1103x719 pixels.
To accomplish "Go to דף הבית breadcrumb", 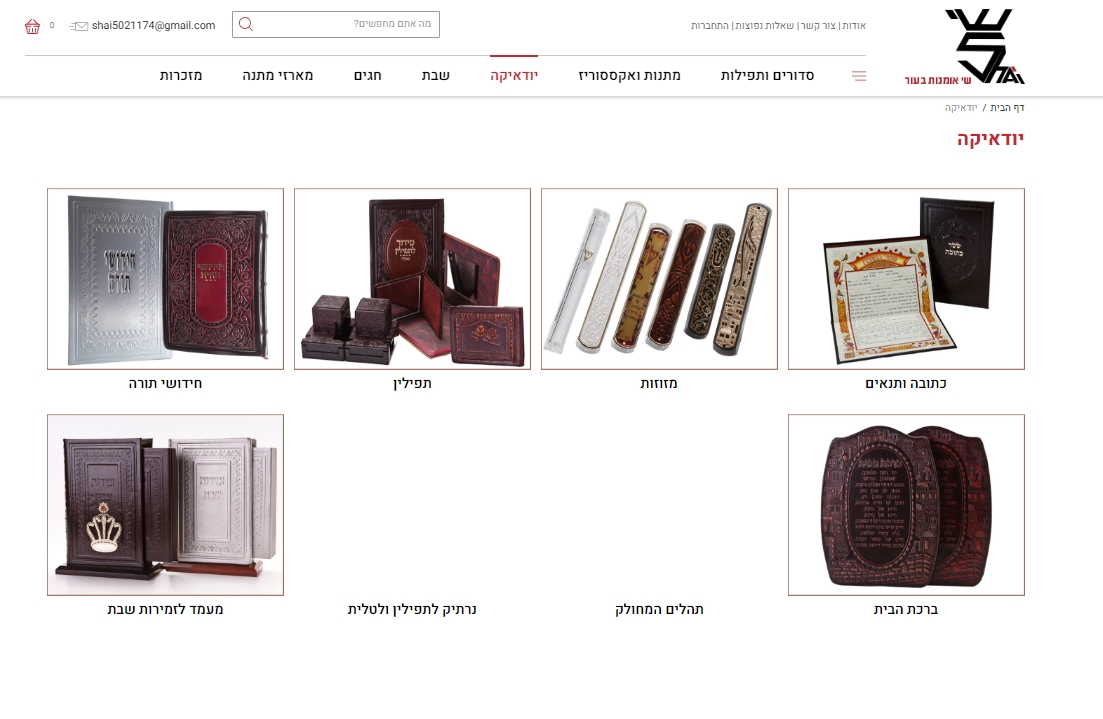I will coord(1007,108).
